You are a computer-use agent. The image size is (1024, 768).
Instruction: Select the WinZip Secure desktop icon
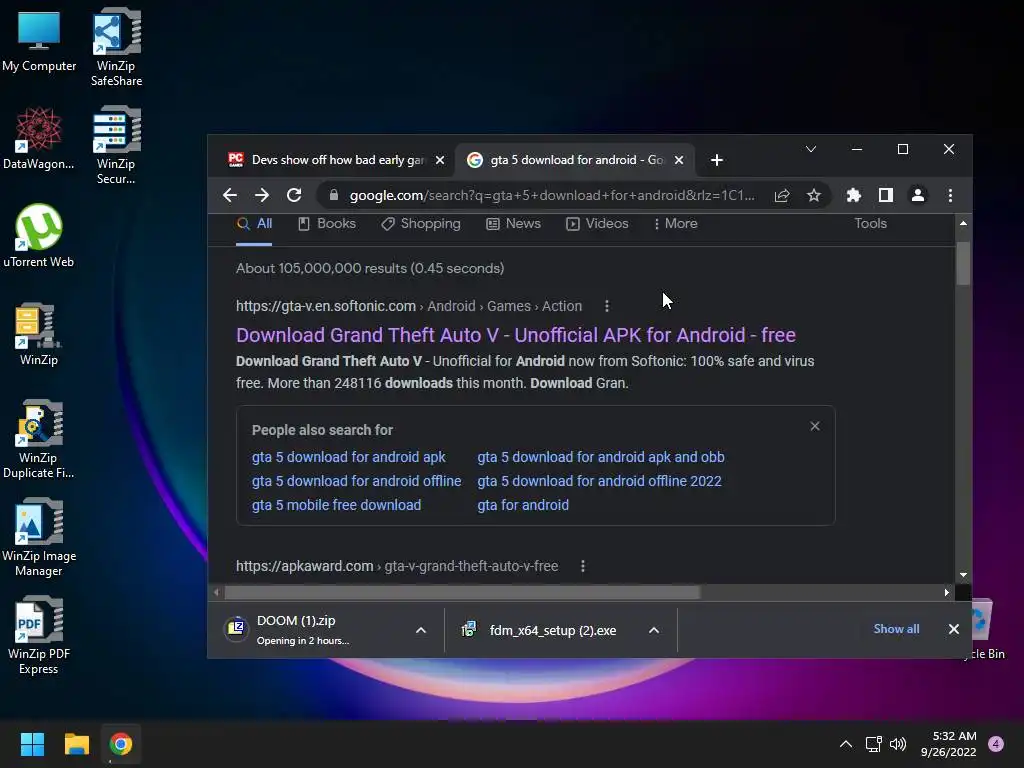[116, 145]
